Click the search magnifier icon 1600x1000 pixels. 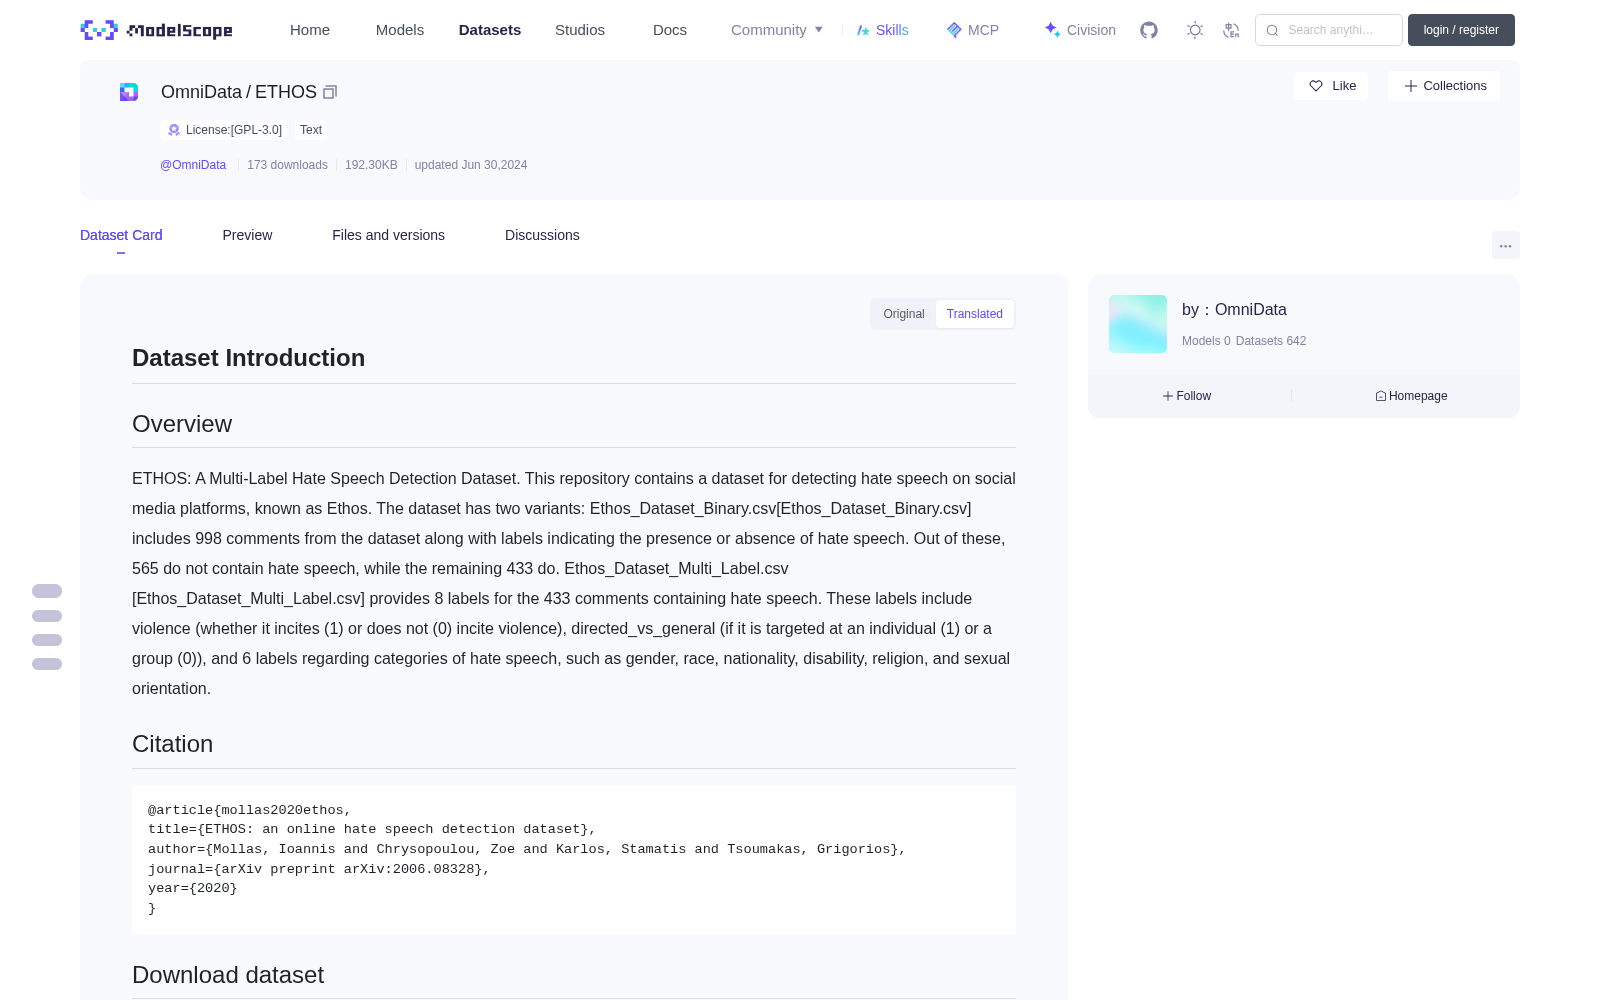(x=1273, y=30)
